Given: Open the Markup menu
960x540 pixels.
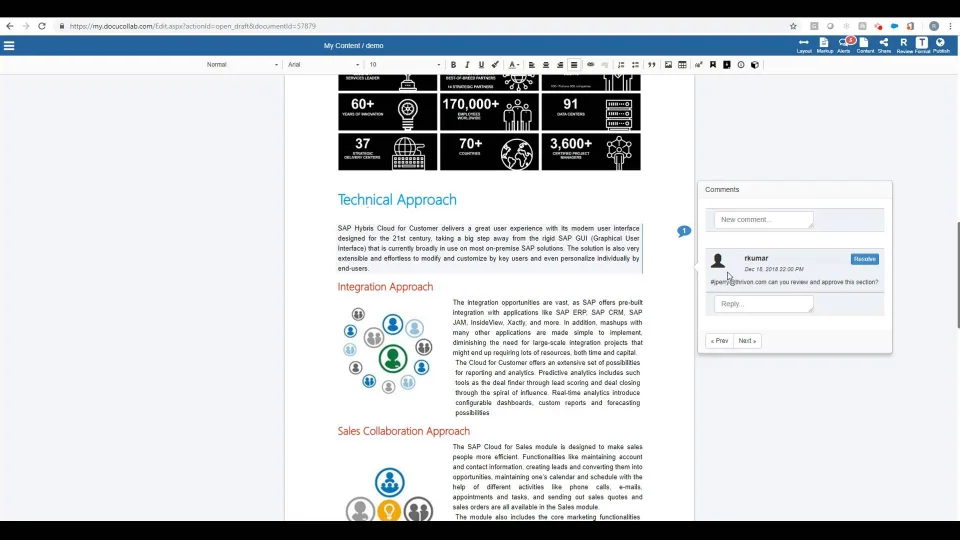Looking at the screenshot, I should point(824,46).
